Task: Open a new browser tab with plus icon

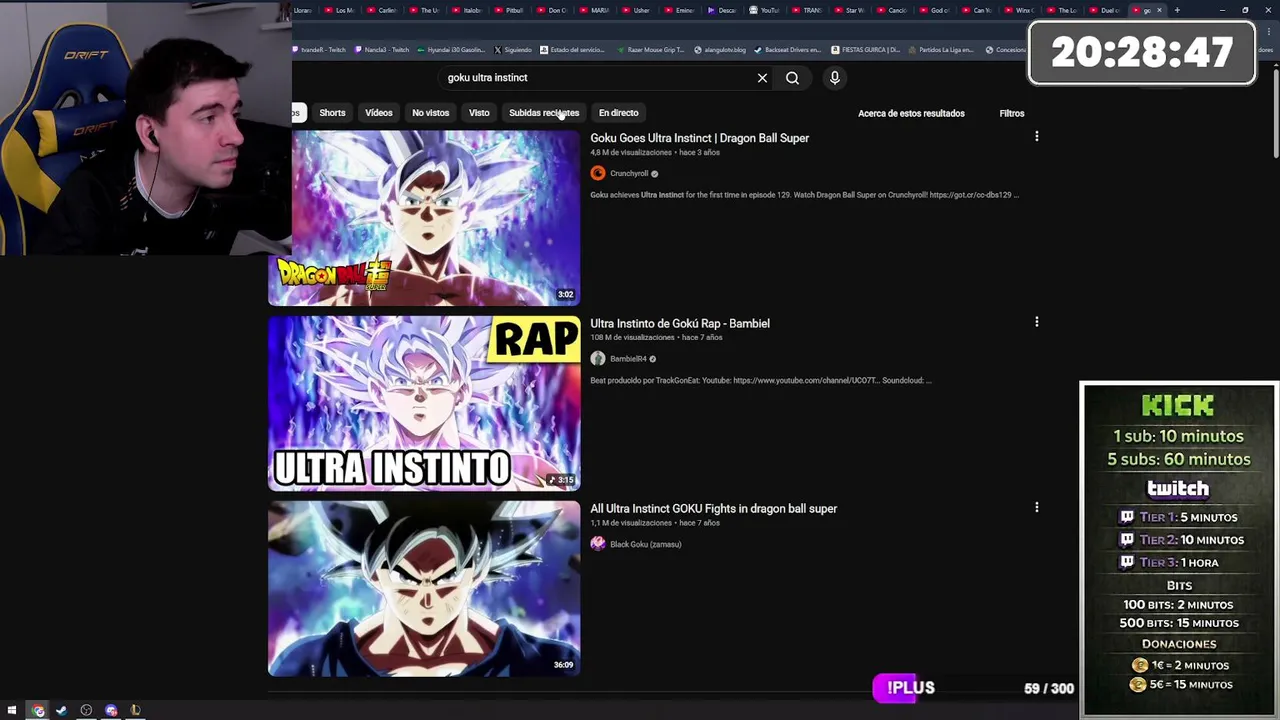Action: [x=1177, y=10]
